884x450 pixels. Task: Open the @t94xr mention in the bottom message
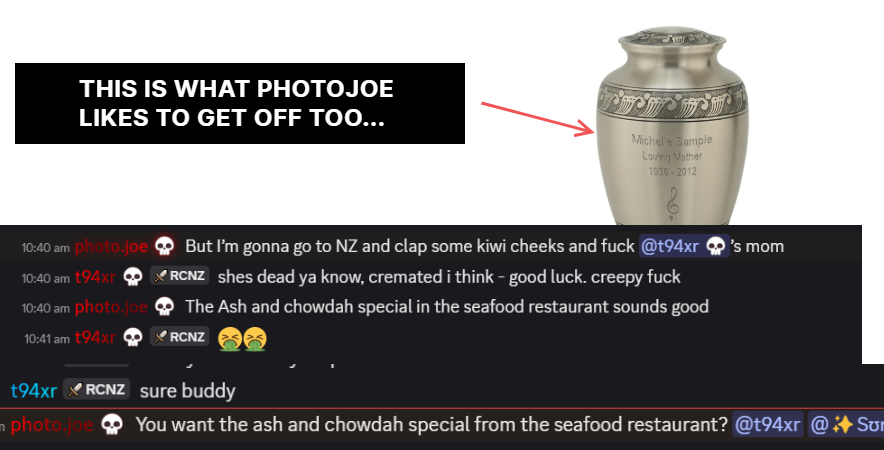768,425
